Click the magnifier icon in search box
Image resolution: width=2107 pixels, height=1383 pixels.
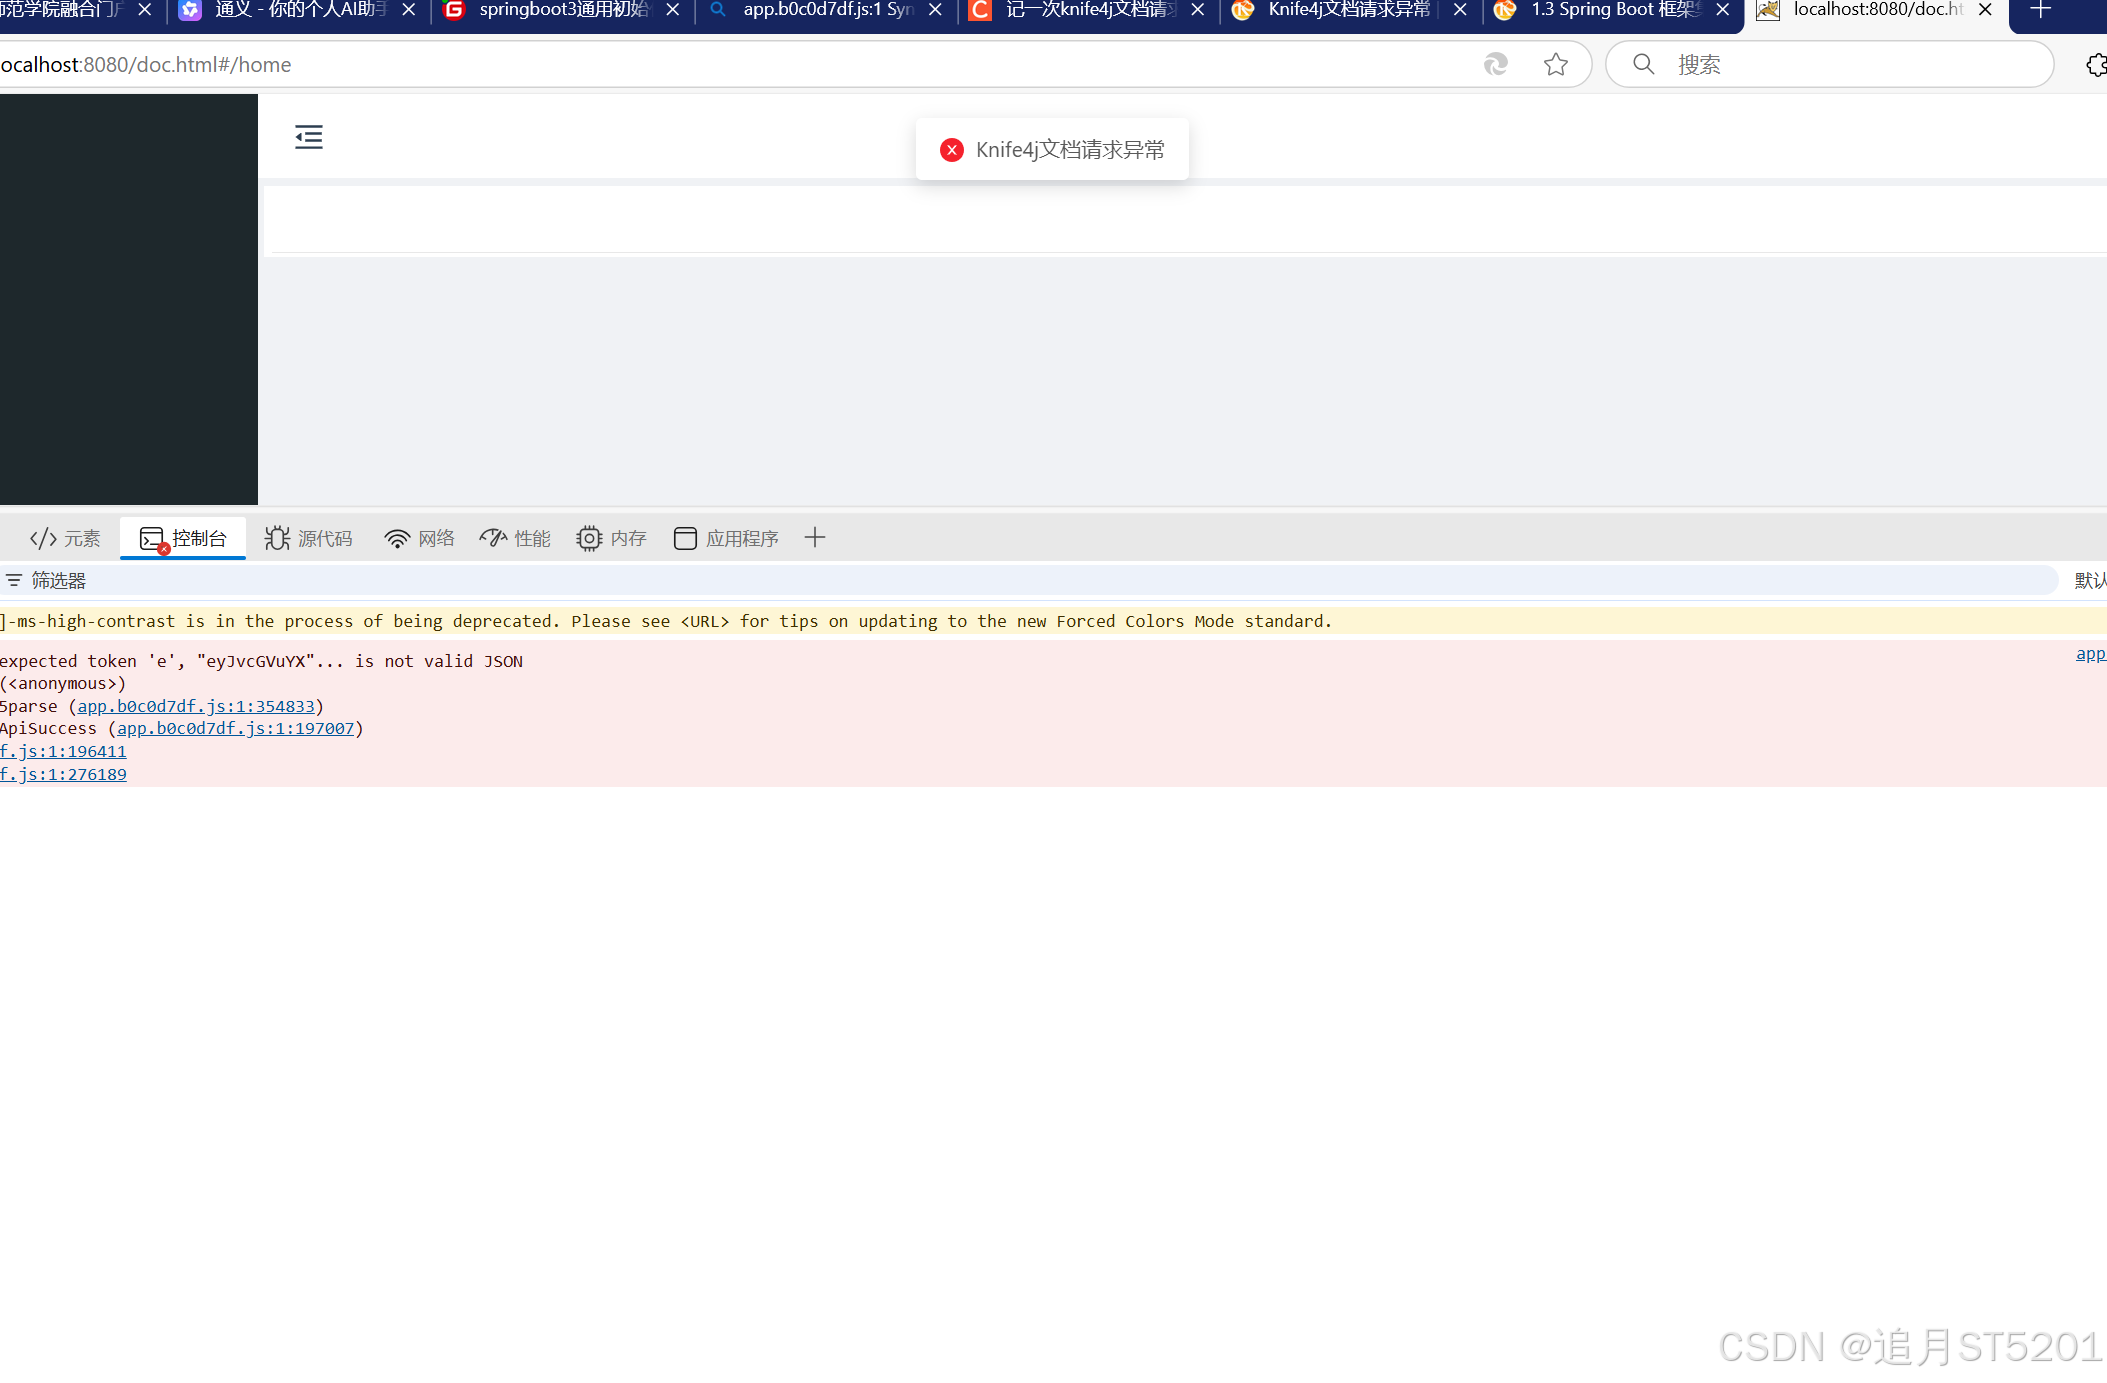(1642, 64)
